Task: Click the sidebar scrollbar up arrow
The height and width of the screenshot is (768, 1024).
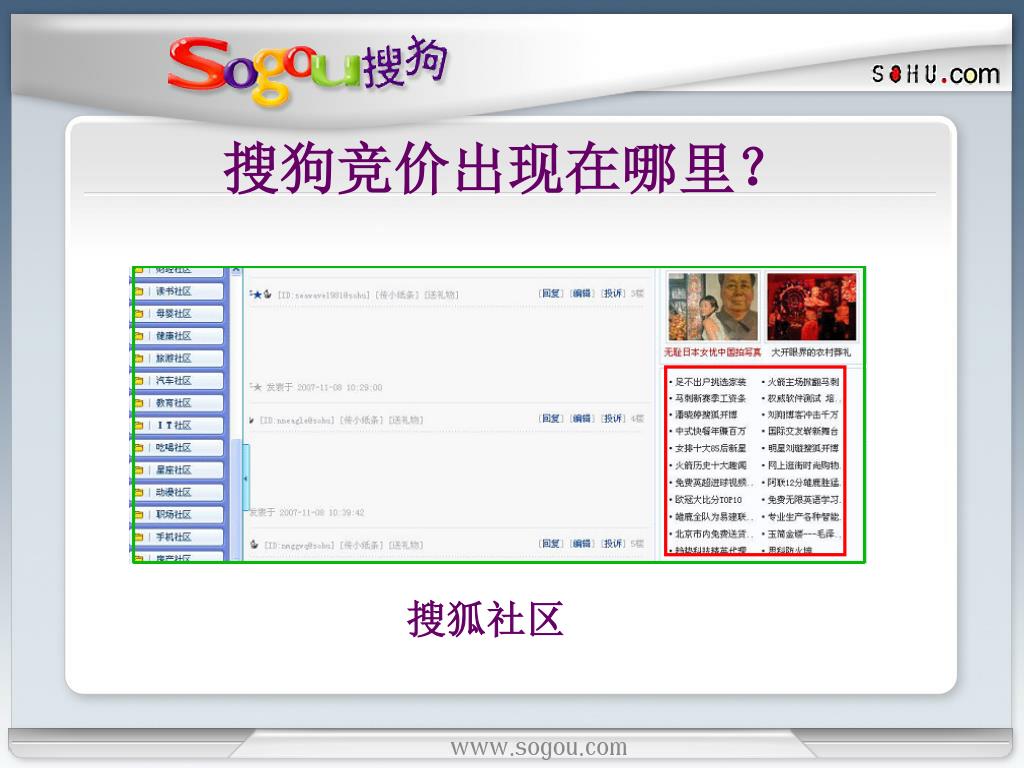Action: [236, 270]
